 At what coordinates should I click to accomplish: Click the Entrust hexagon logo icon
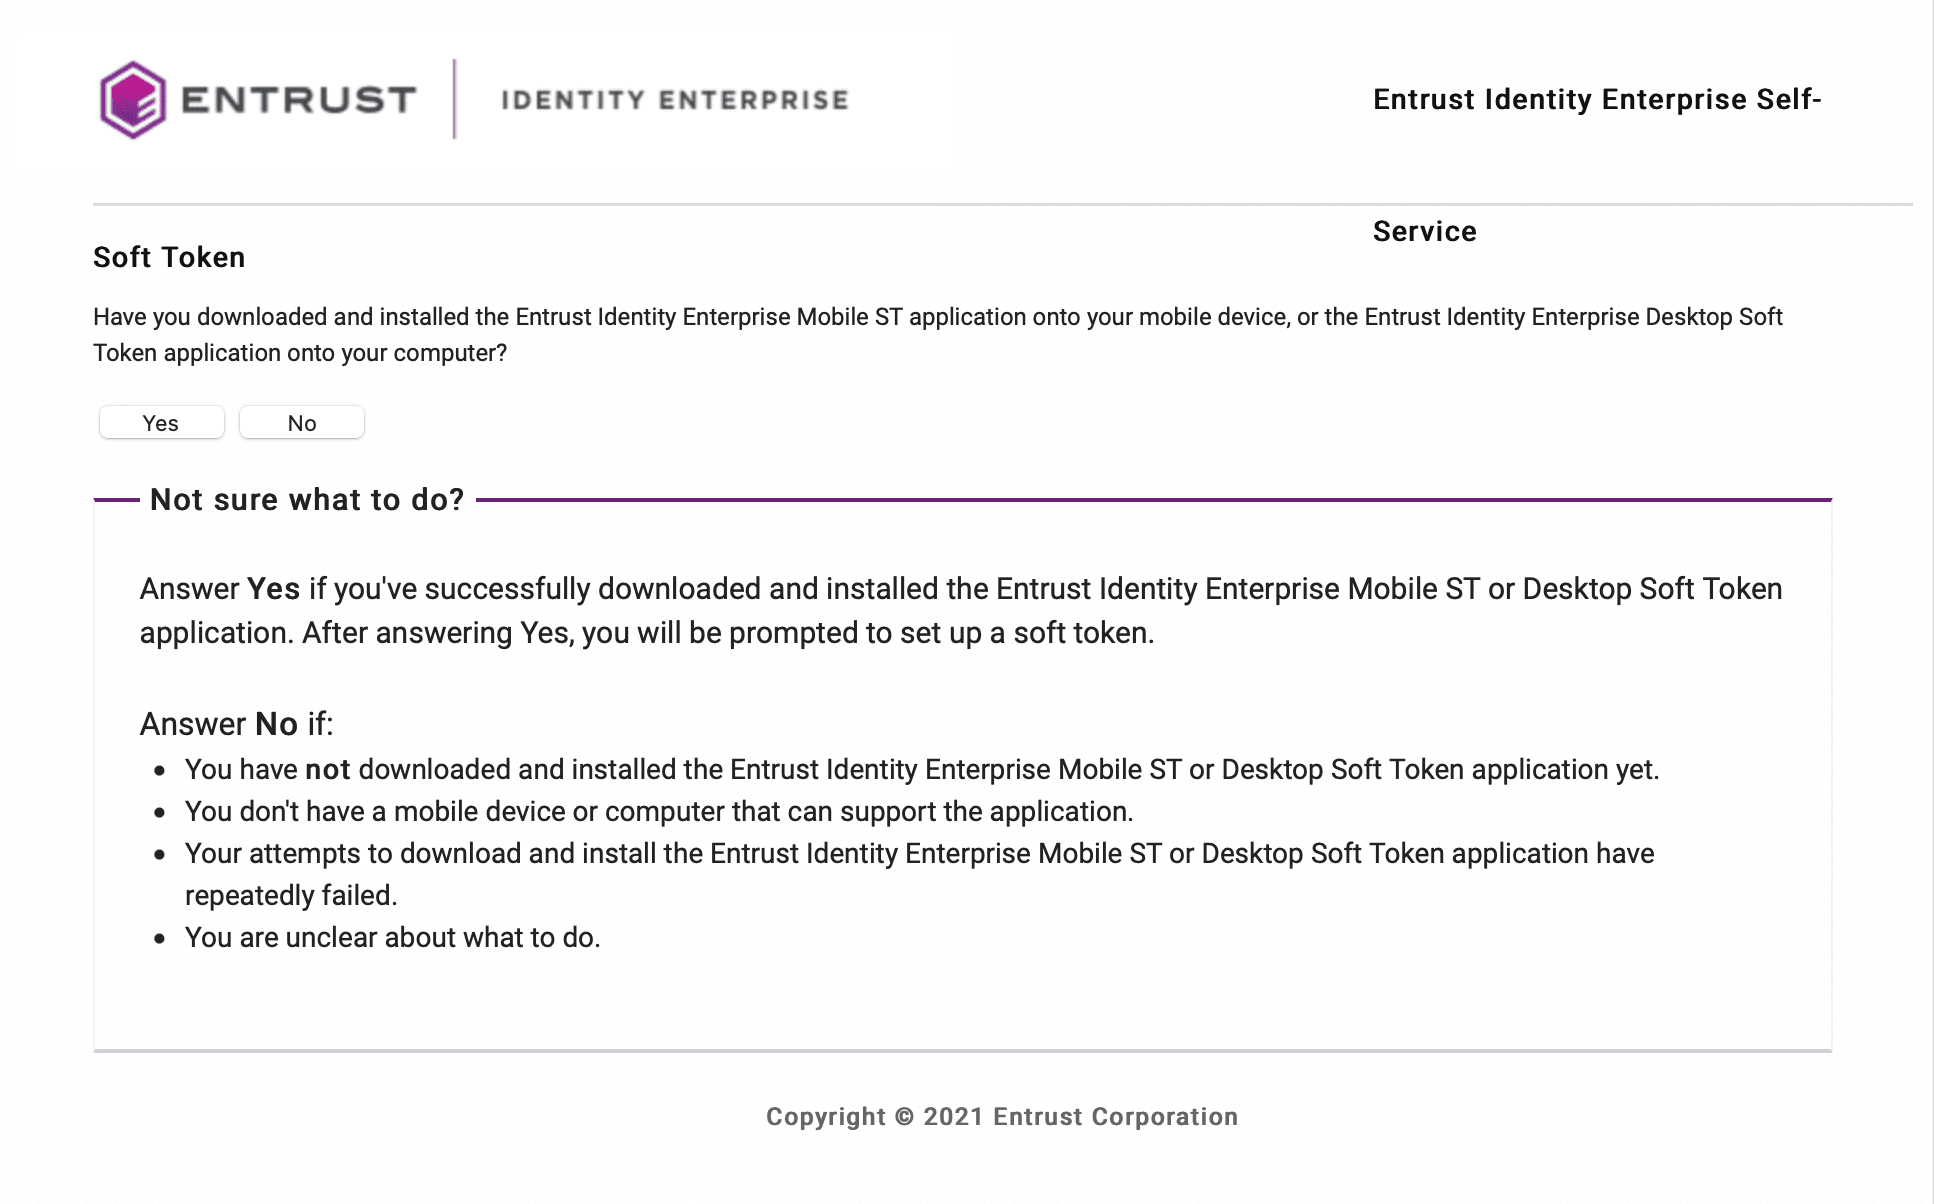pos(133,100)
